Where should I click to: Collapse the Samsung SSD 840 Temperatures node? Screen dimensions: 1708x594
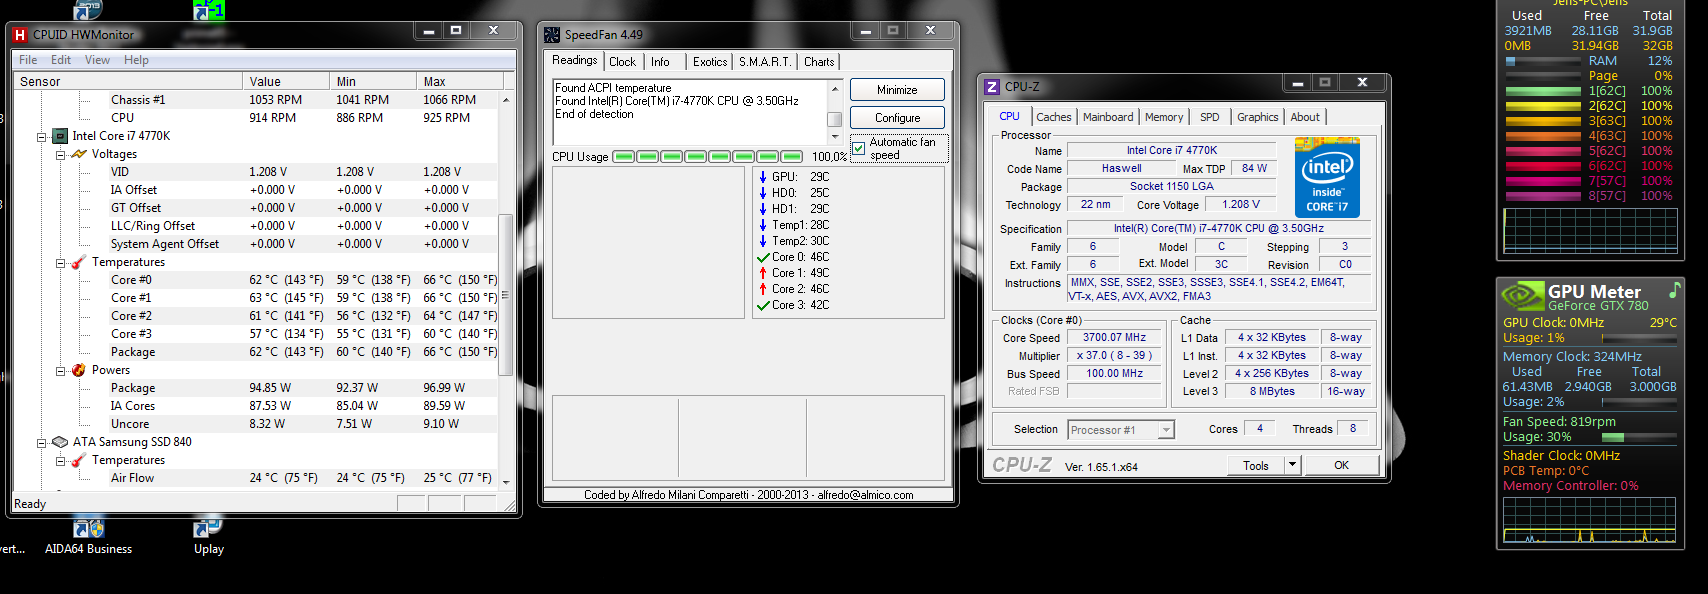point(61,460)
